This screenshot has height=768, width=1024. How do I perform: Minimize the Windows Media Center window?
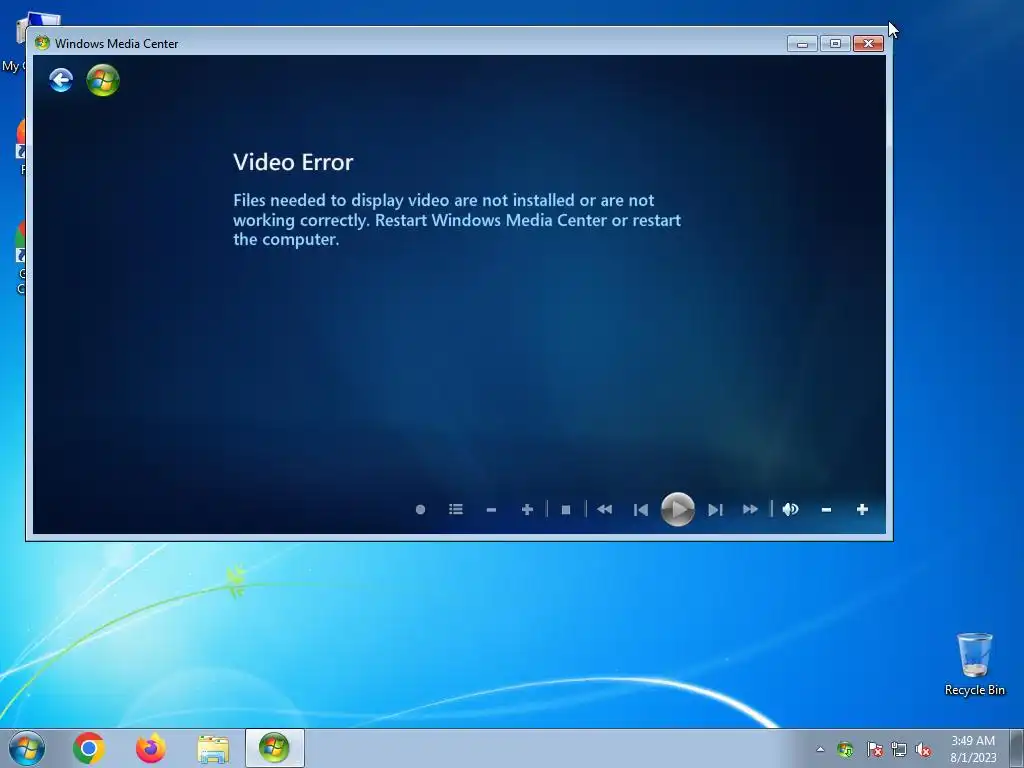pyautogui.click(x=802, y=44)
